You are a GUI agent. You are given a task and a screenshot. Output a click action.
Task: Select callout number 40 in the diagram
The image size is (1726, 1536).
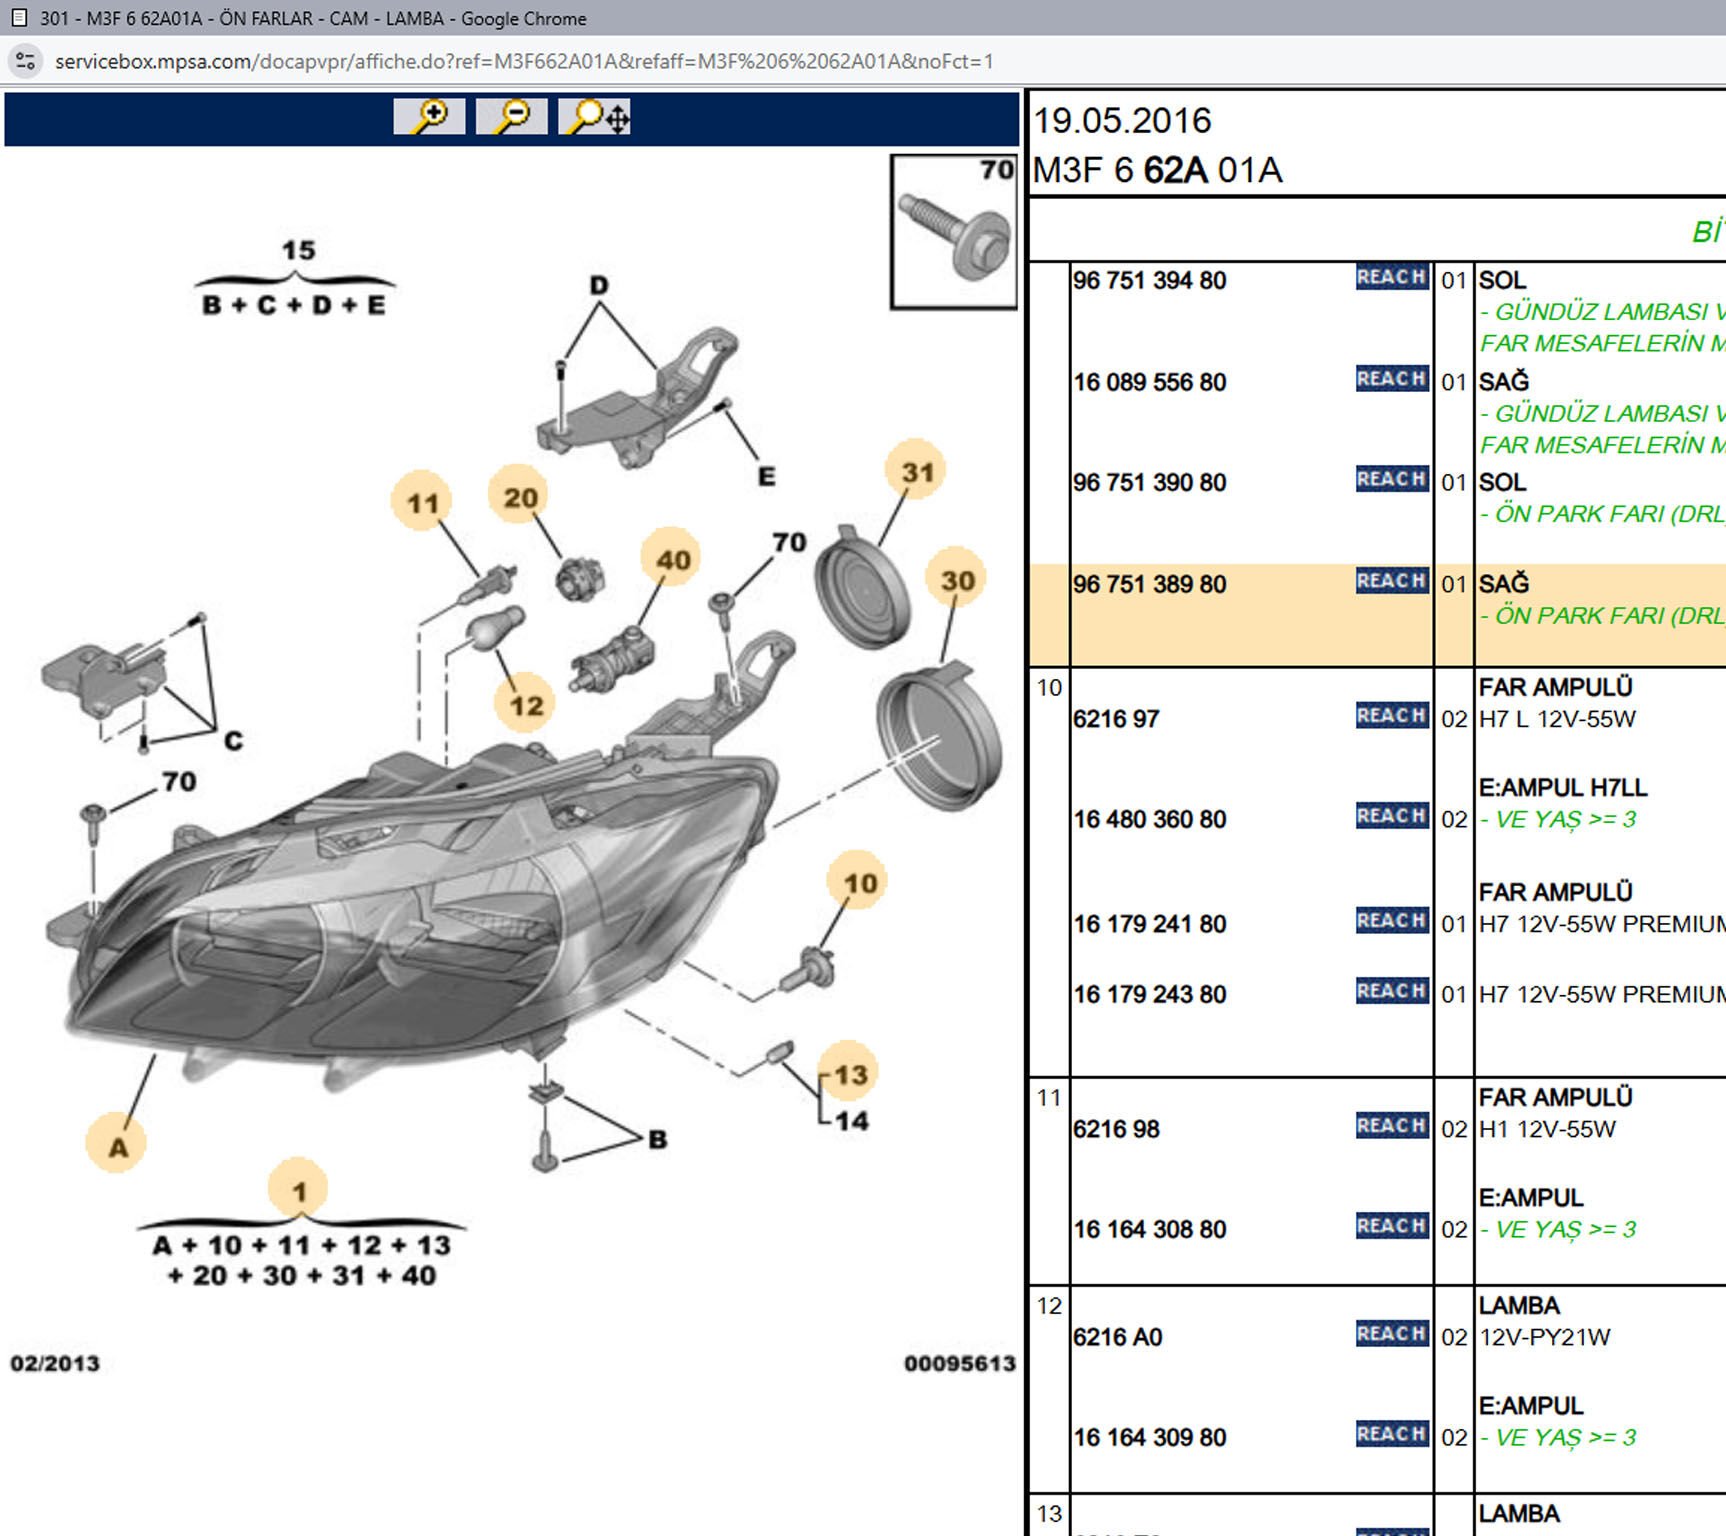coord(673,559)
